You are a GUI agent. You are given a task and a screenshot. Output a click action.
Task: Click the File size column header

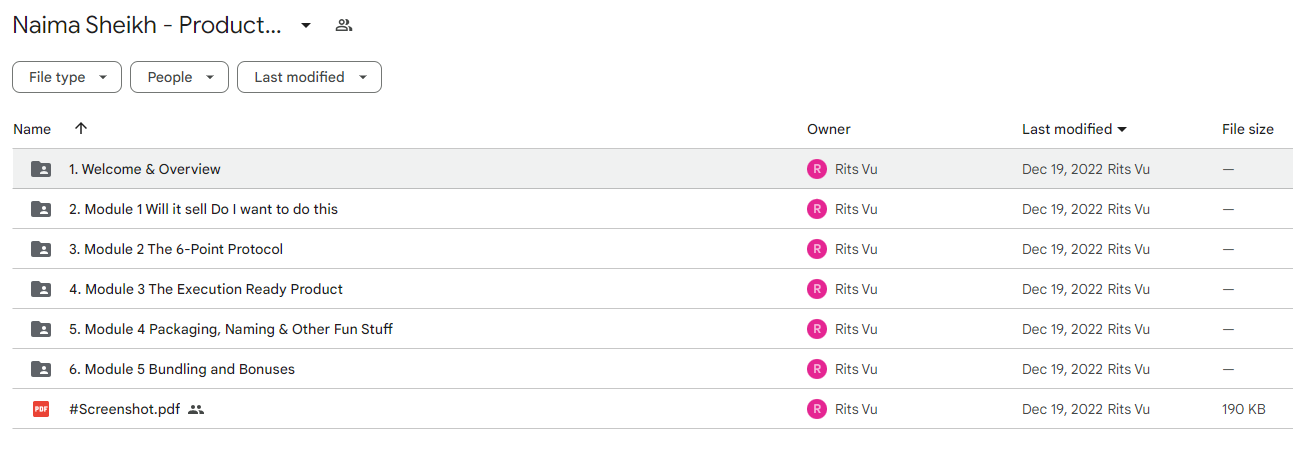point(1248,129)
